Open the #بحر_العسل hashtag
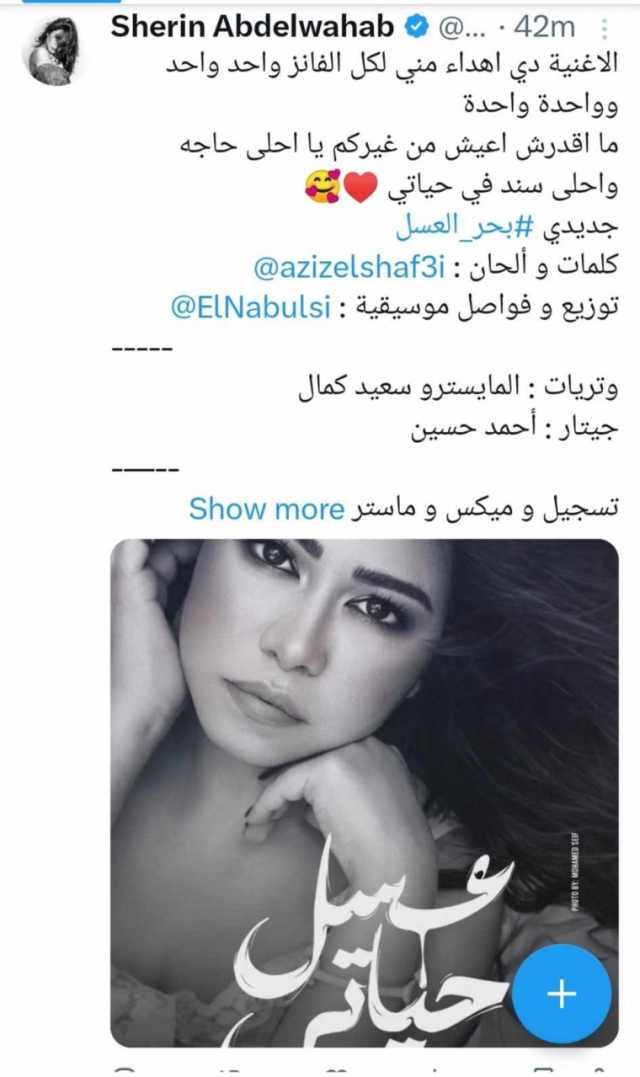Screen dimensions: 640x1077 tap(462, 227)
